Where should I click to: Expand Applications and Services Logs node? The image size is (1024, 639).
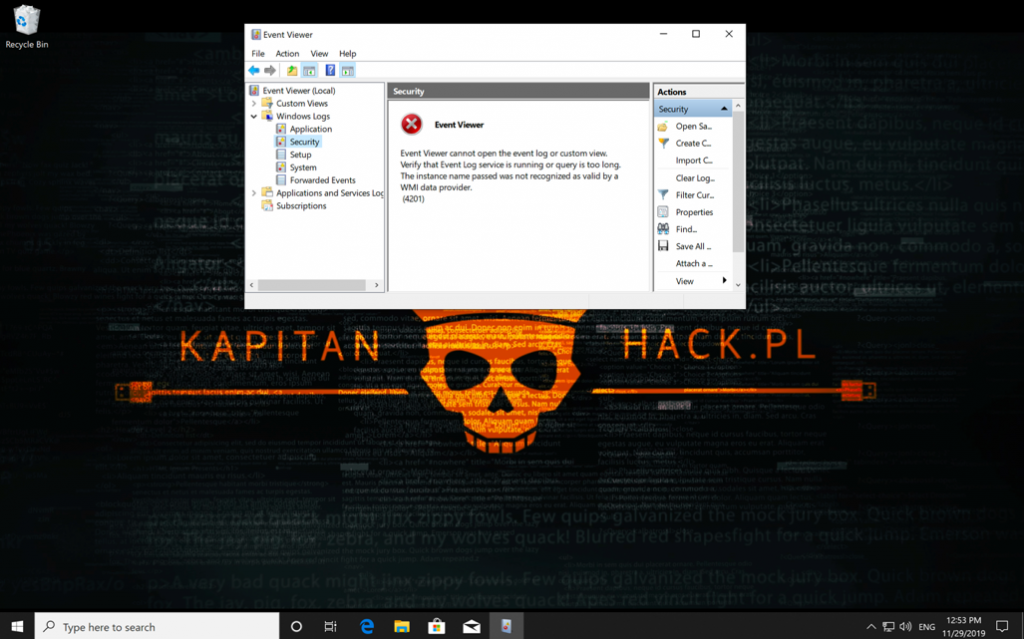[x=253, y=193]
